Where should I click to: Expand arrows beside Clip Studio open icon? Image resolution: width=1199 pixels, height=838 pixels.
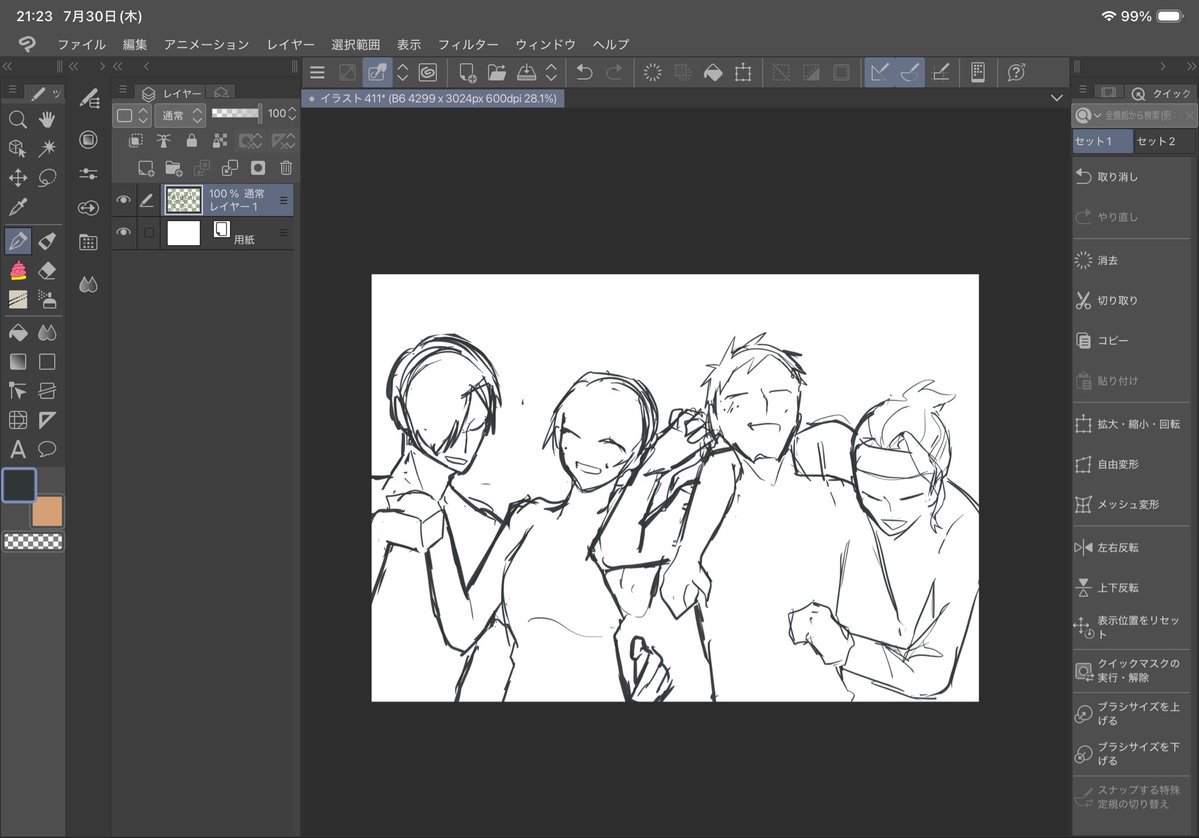tap(402, 73)
